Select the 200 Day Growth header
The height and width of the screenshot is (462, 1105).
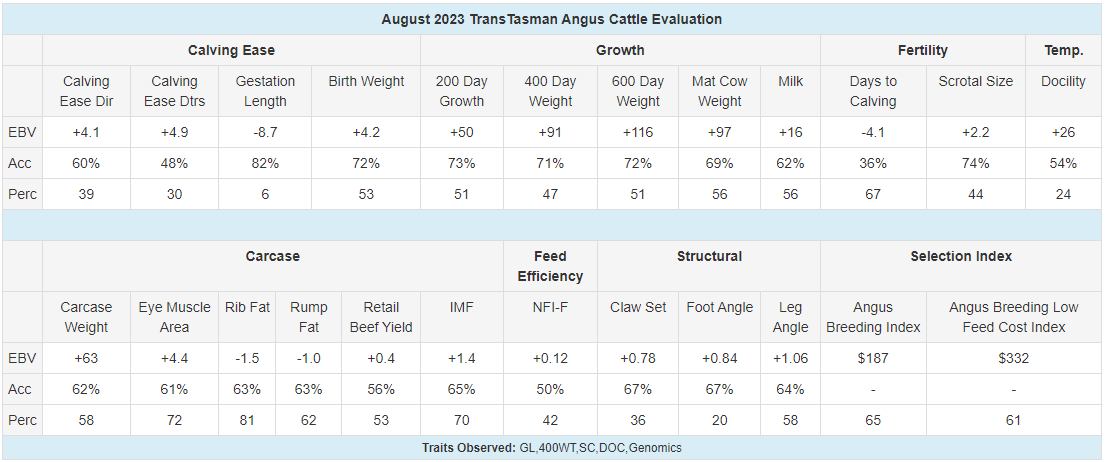pos(461,91)
